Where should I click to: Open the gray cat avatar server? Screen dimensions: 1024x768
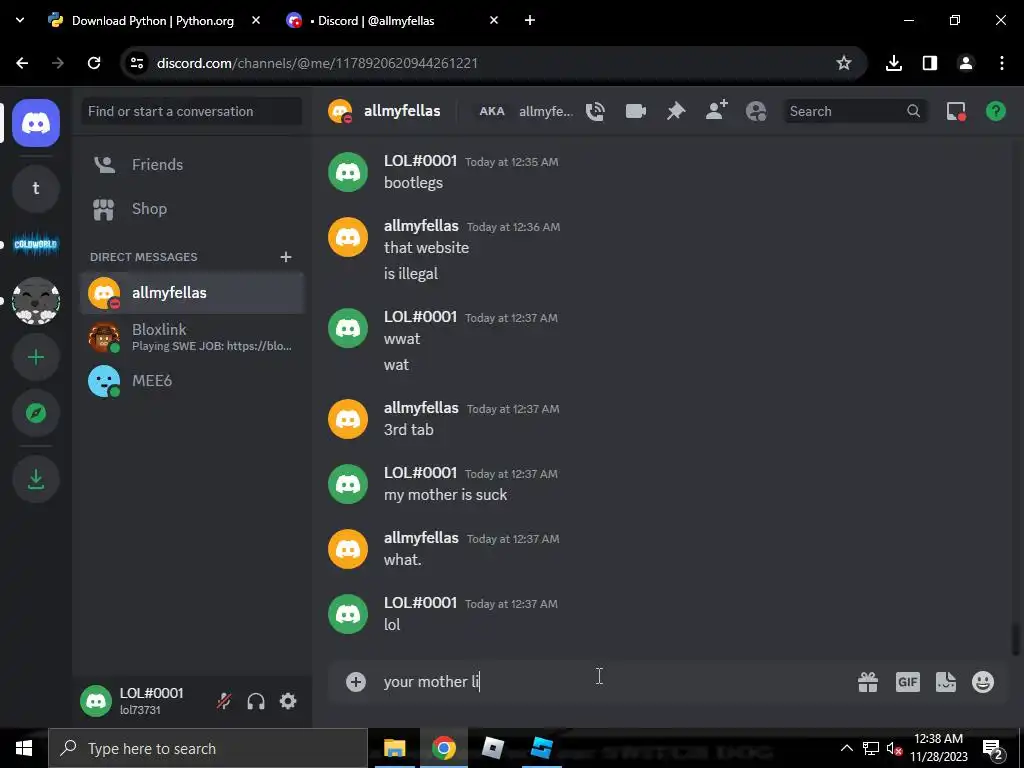click(36, 300)
